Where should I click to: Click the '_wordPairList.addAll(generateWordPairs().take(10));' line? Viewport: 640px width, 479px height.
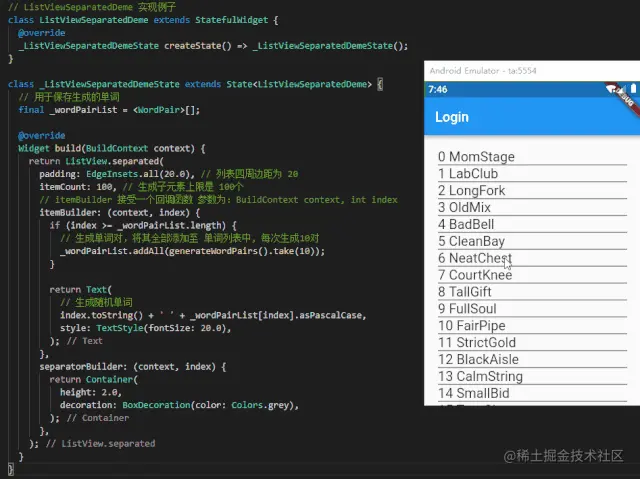point(192,251)
